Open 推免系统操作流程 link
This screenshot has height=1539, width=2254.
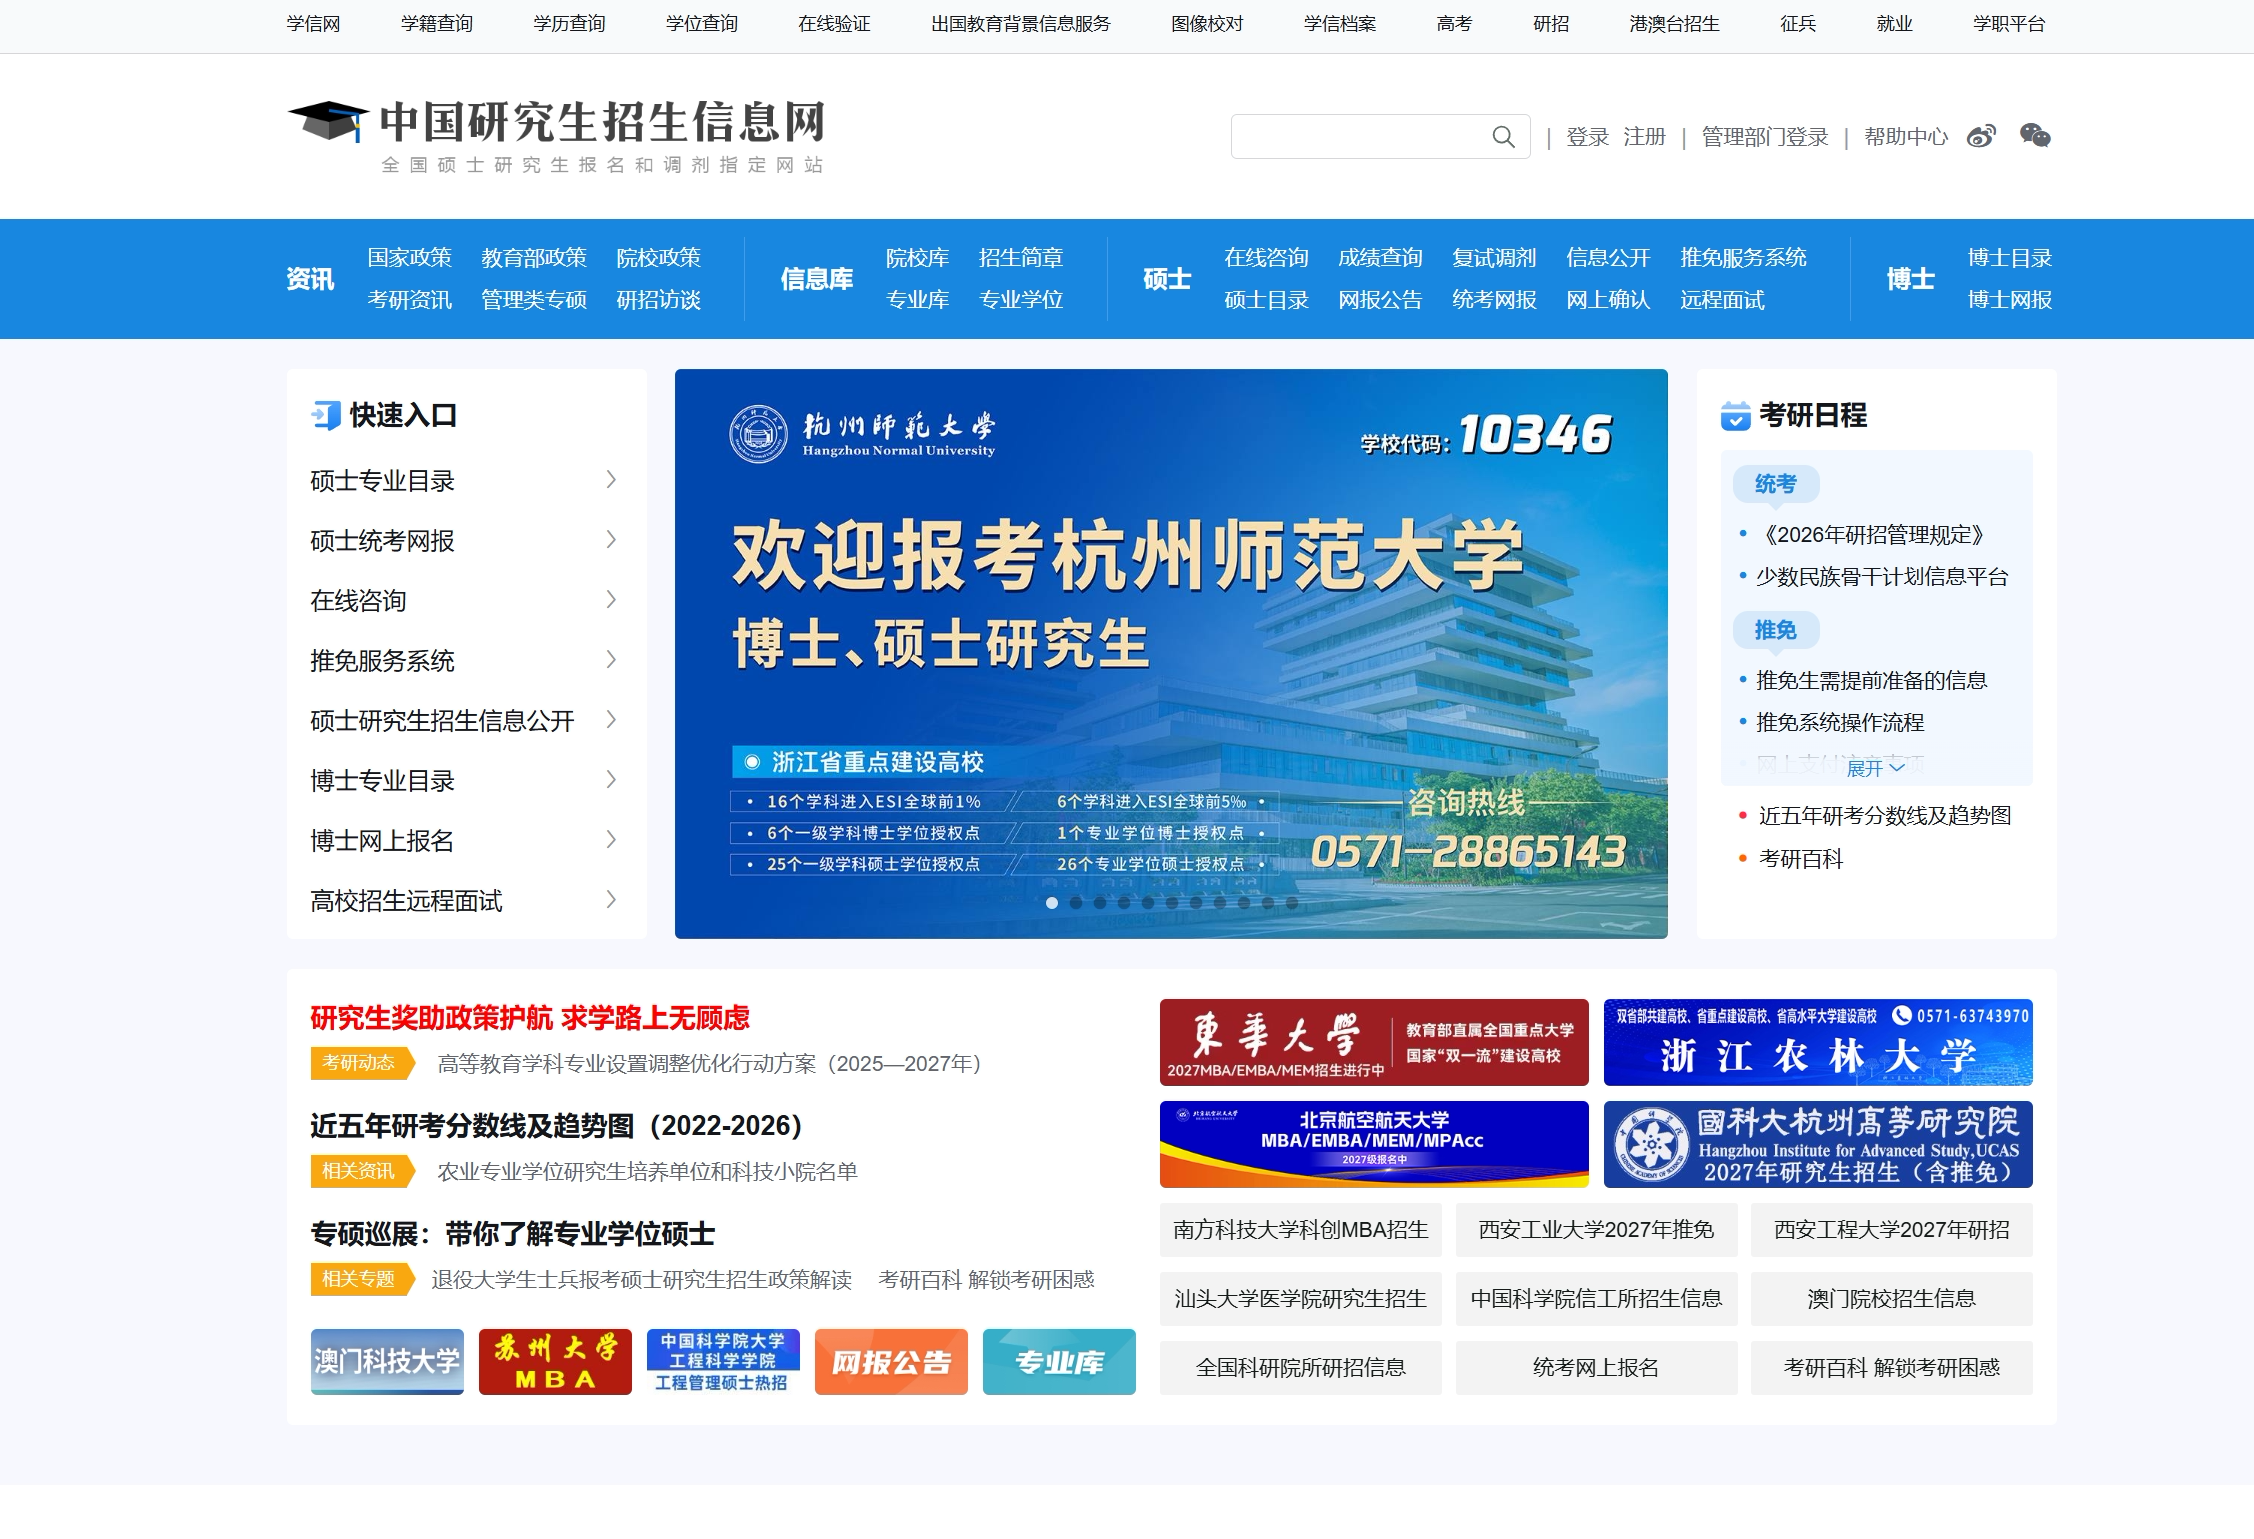1840,722
